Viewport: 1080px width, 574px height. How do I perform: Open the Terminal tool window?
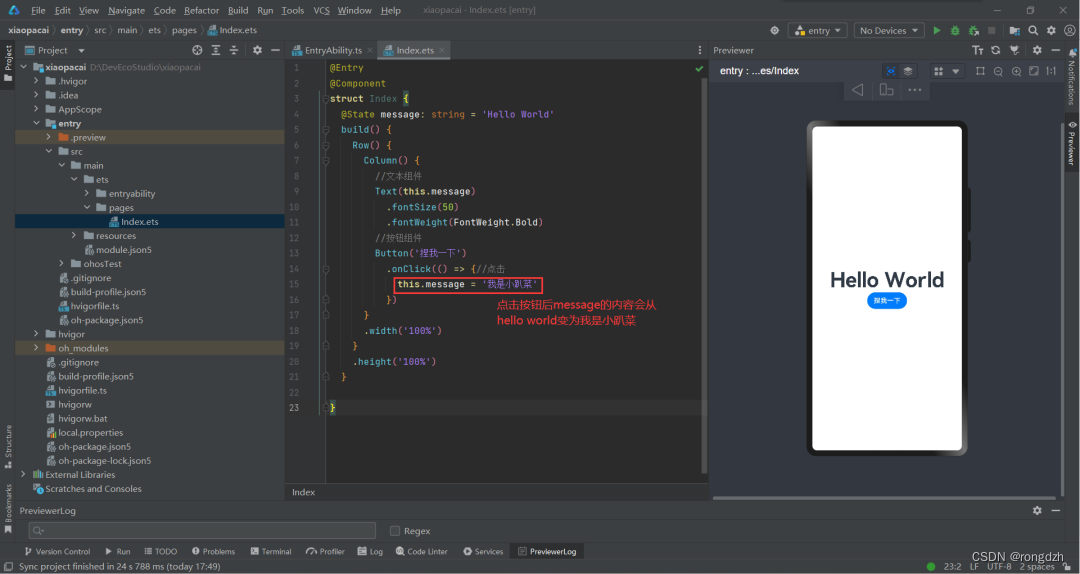(x=271, y=551)
